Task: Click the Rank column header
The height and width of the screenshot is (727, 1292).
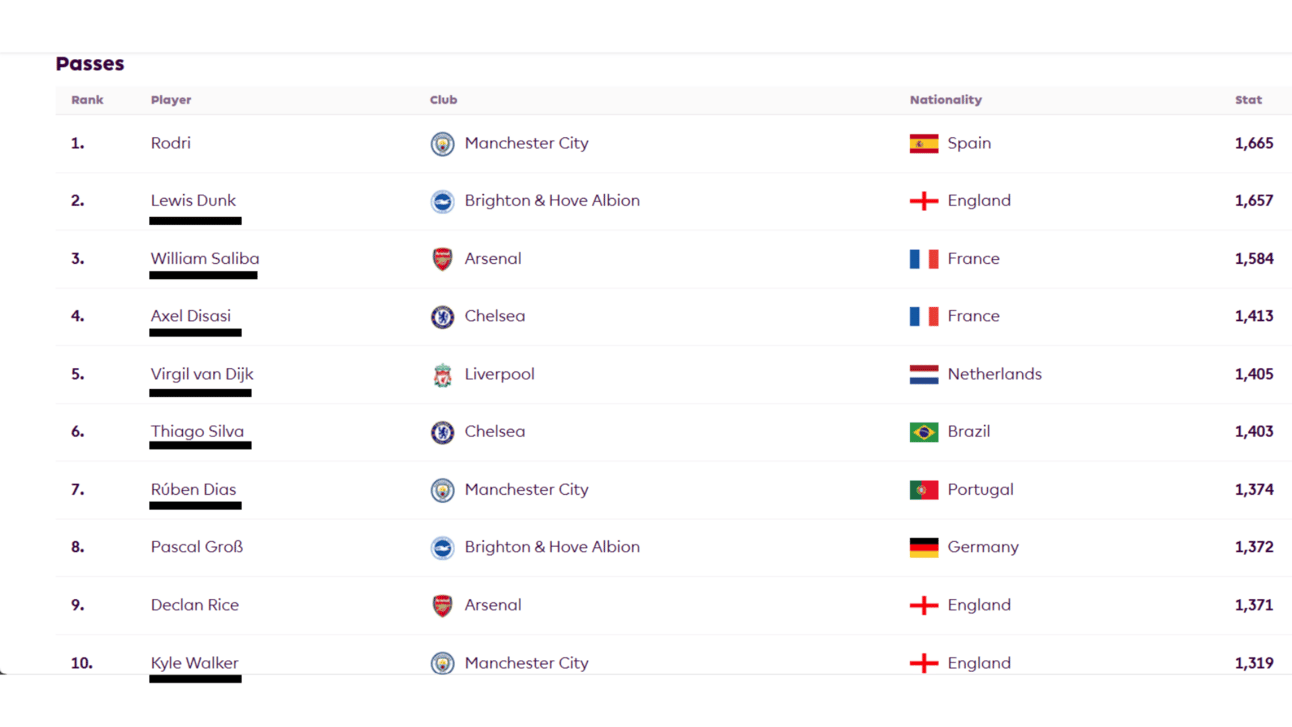Action: pyautogui.click(x=87, y=100)
